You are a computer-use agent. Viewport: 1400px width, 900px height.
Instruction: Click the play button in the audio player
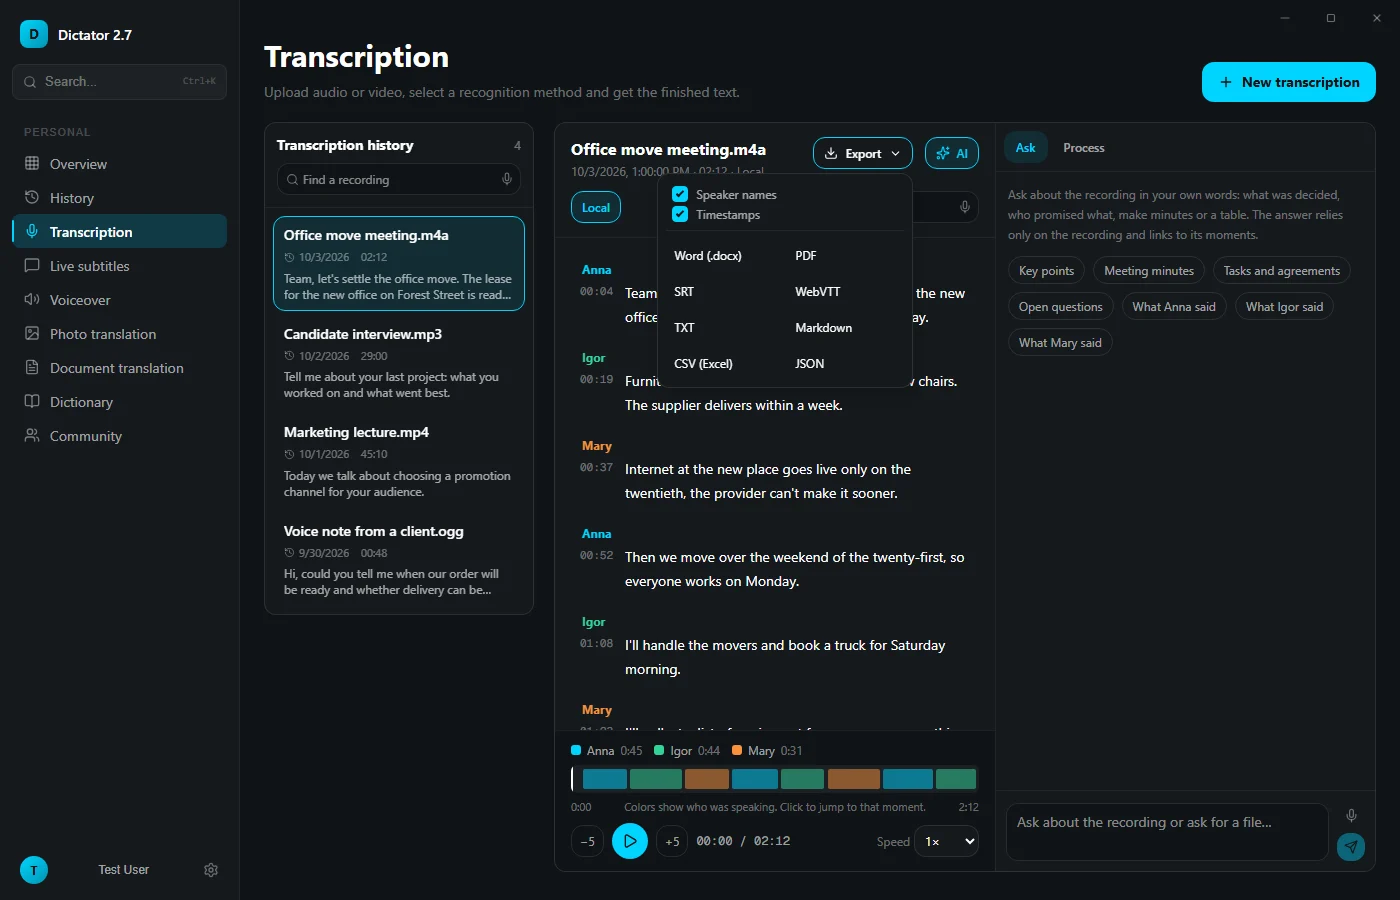pos(630,841)
